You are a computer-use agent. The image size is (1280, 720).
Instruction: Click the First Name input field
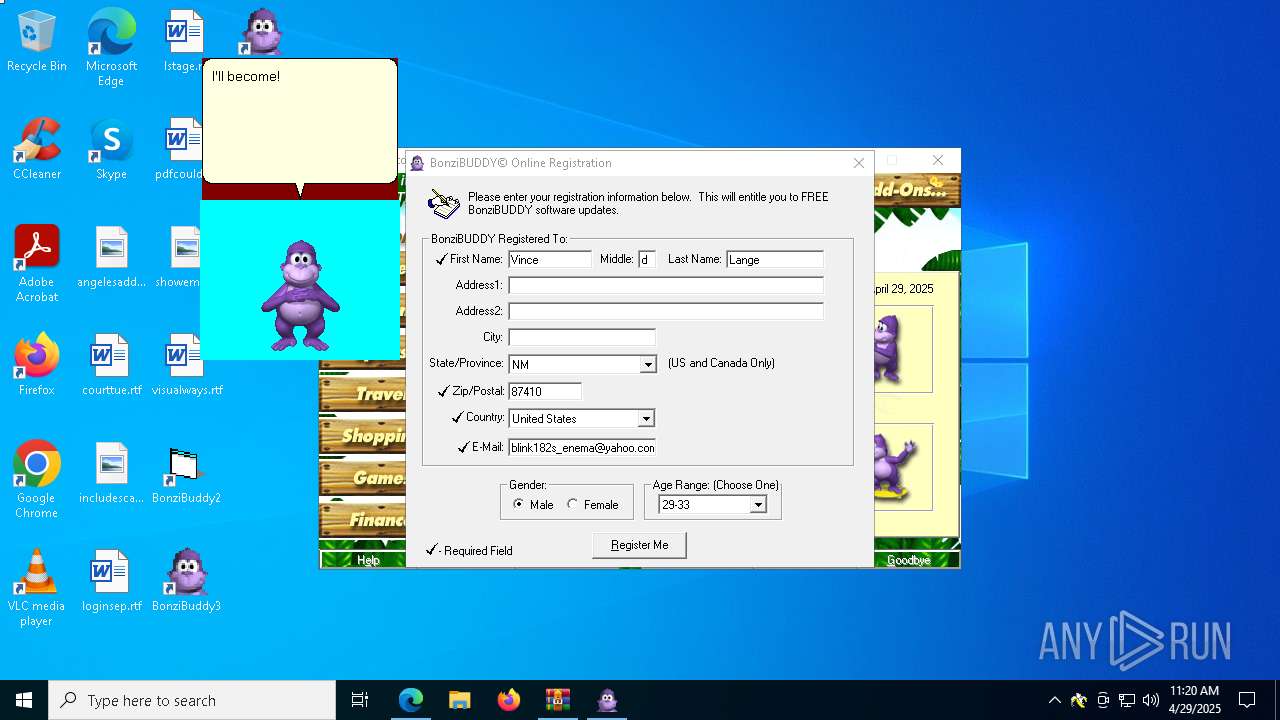click(550, 259)
